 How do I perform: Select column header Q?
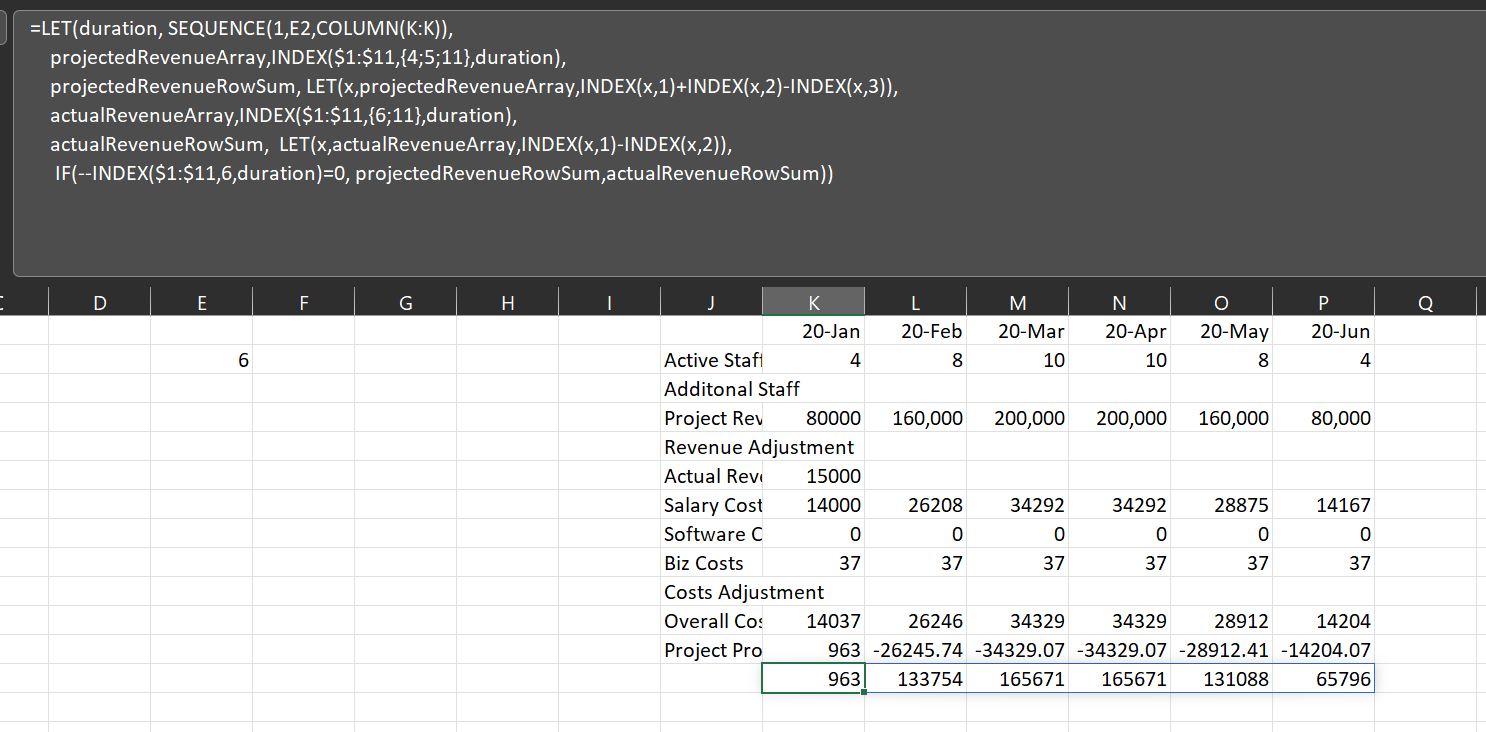1425,303
